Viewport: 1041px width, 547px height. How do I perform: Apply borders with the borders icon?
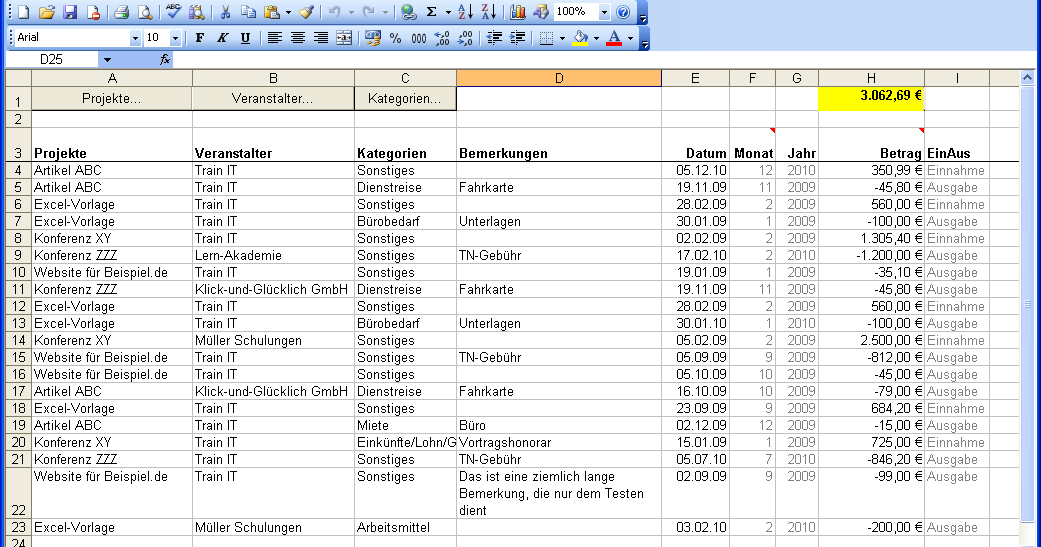coord(546,38)
